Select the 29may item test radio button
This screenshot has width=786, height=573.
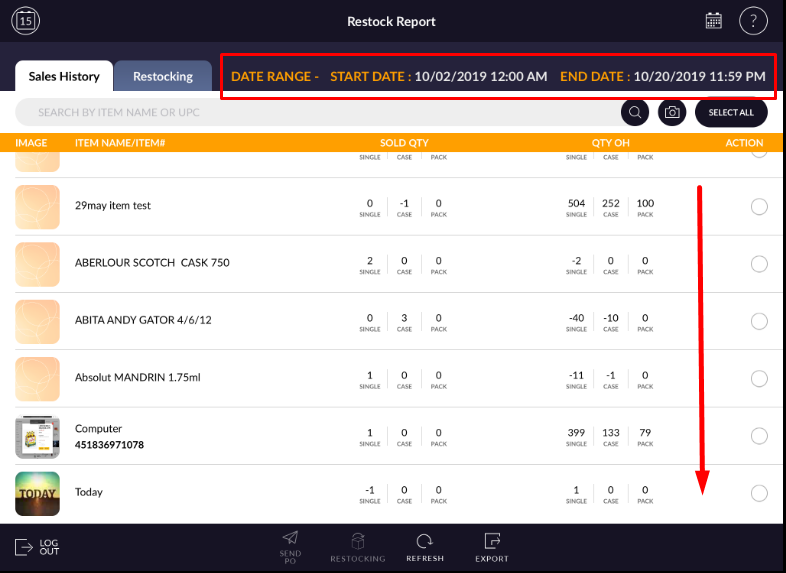pos(759,207)
